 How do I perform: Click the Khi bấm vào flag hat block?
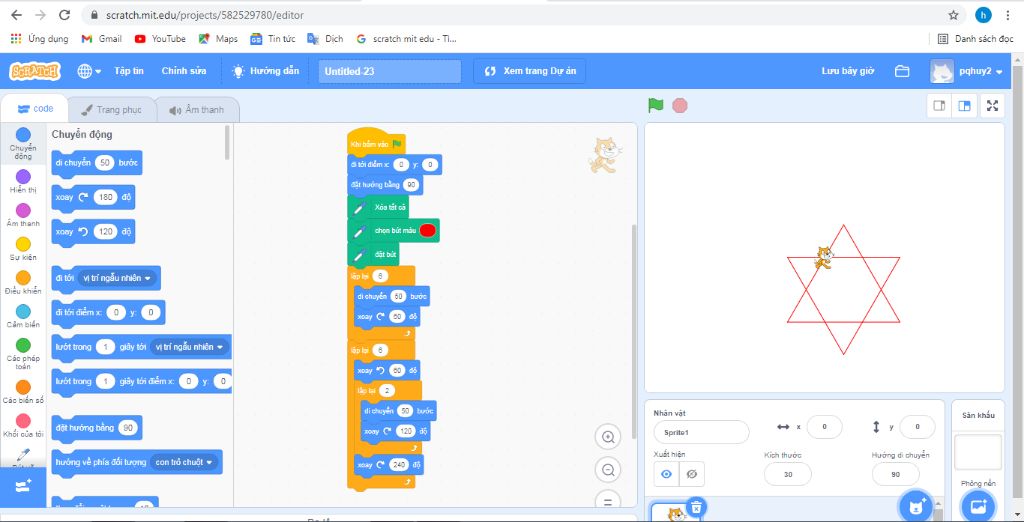click(377, 142)
